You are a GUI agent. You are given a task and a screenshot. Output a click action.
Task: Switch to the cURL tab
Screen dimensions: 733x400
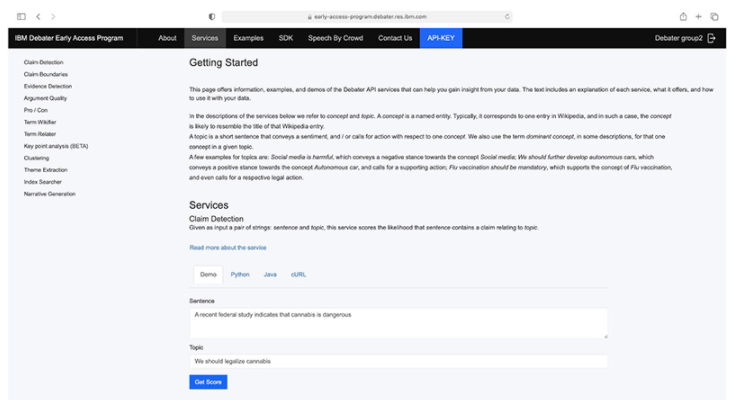(x=298, y=275)
